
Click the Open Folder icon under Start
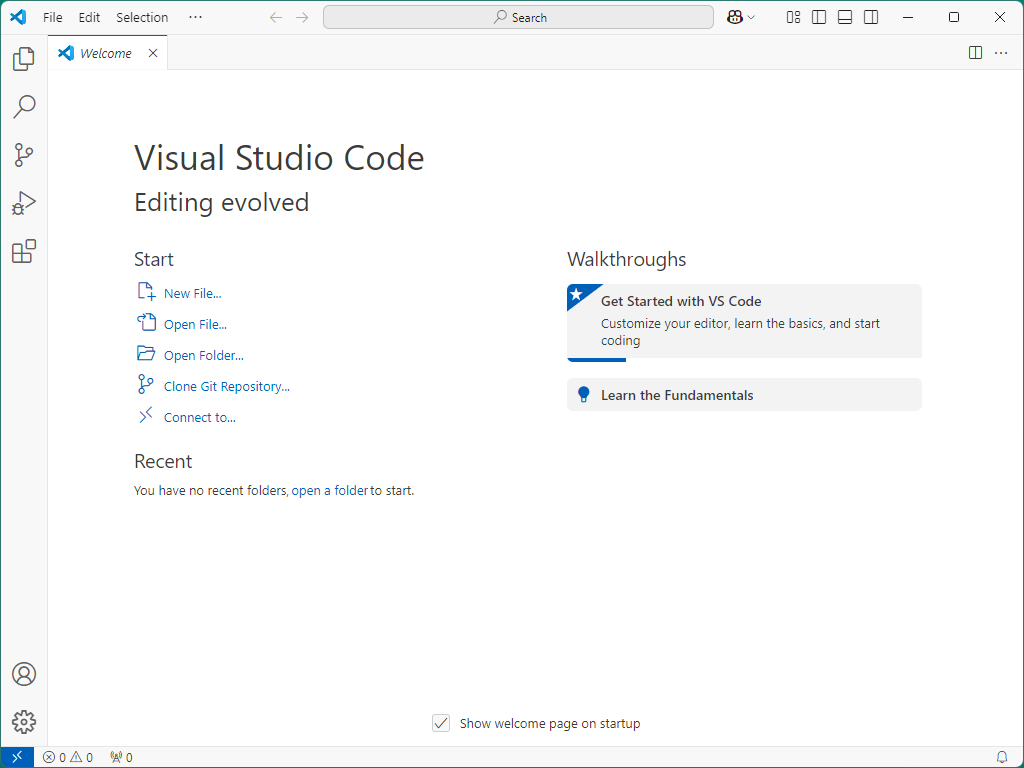click(x=146, y=353)
